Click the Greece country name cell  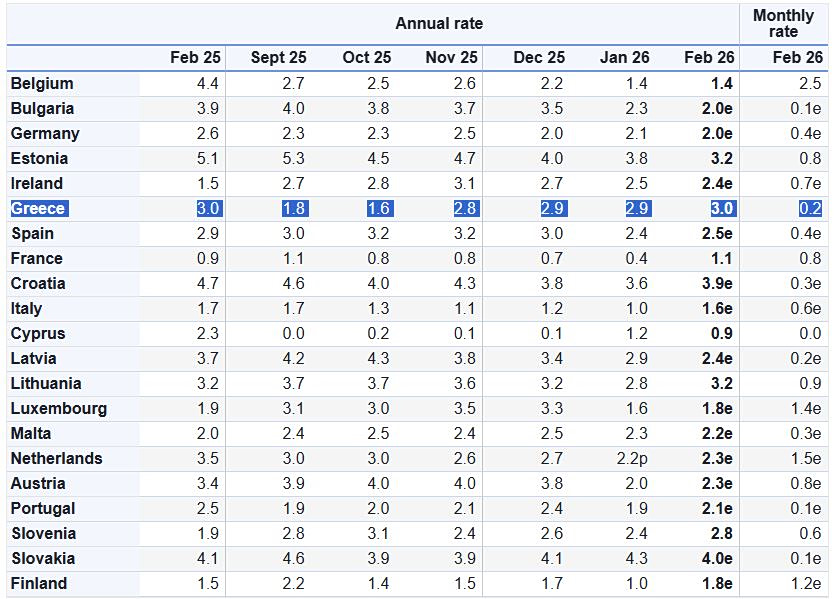38,209
